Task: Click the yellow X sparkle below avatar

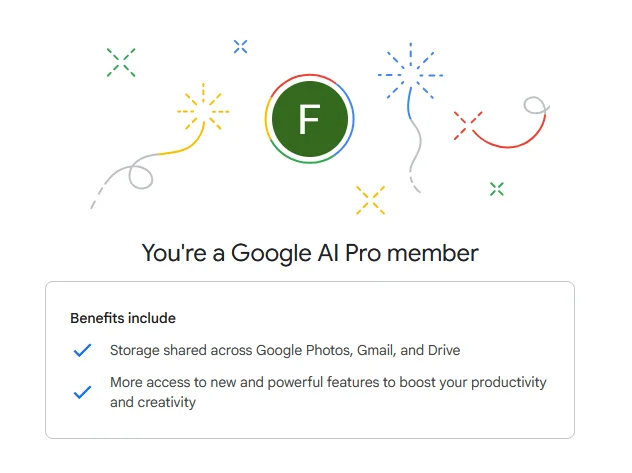Action: tap(370, 200)
